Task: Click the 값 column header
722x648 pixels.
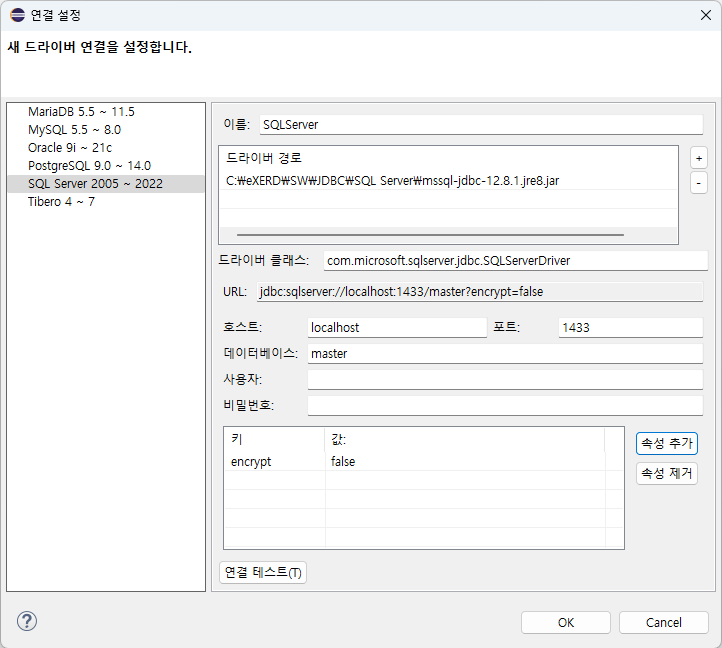Action: click(465, 439)
